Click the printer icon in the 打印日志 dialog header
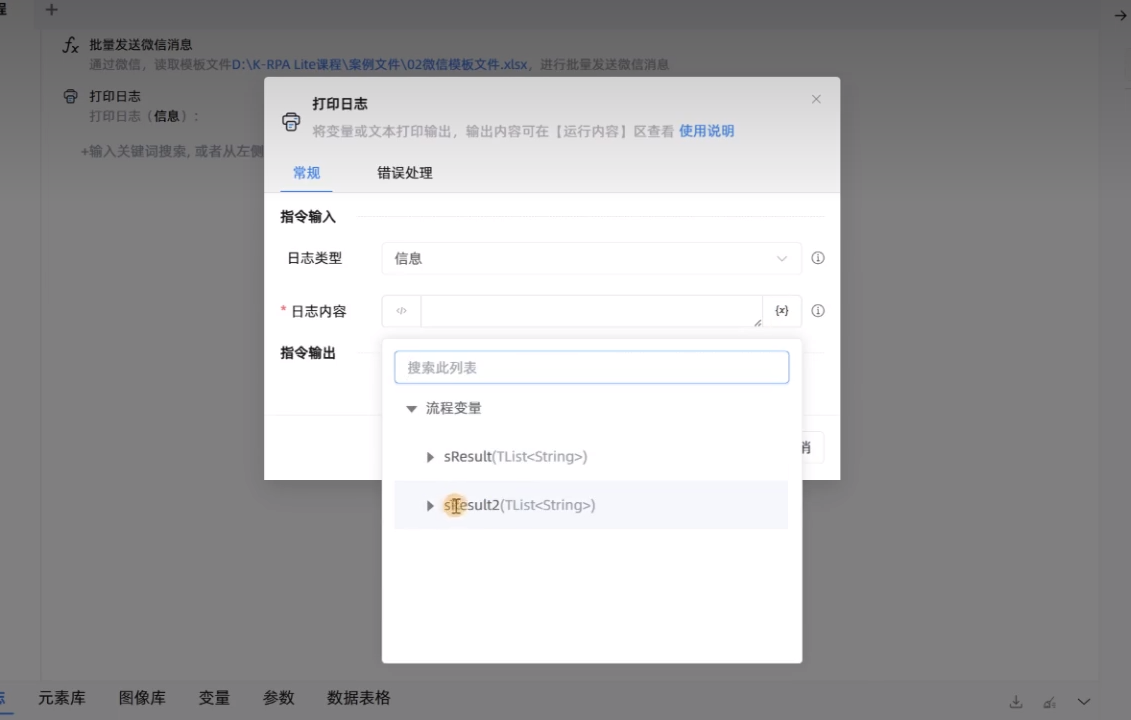This screenshot has width=1131, height=720. 291,121
